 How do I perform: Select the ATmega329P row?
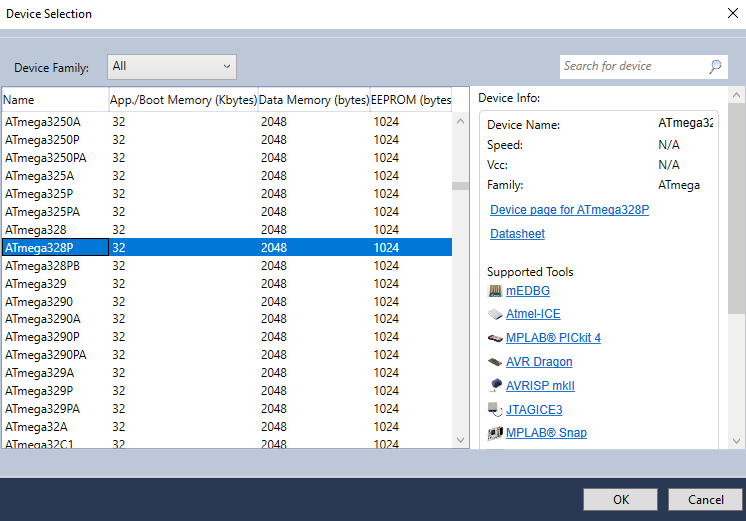(227, 391)
